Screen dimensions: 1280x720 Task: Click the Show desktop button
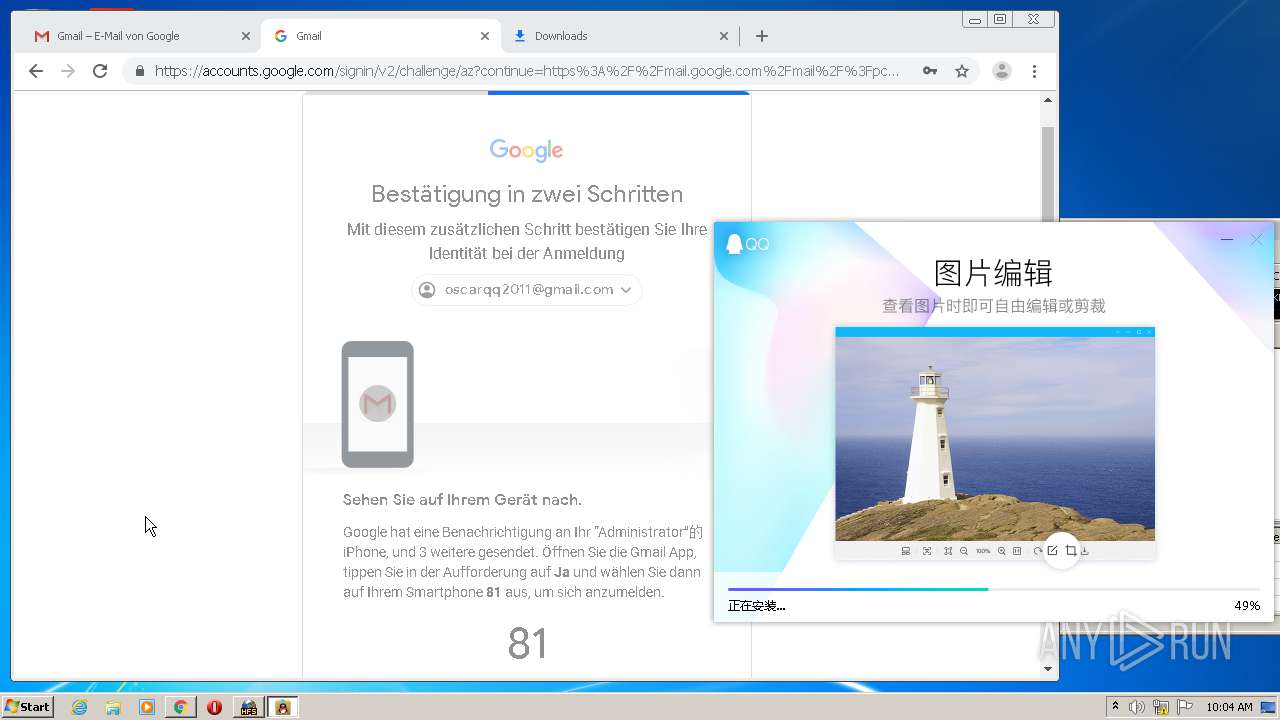(x=1269, y=707)
